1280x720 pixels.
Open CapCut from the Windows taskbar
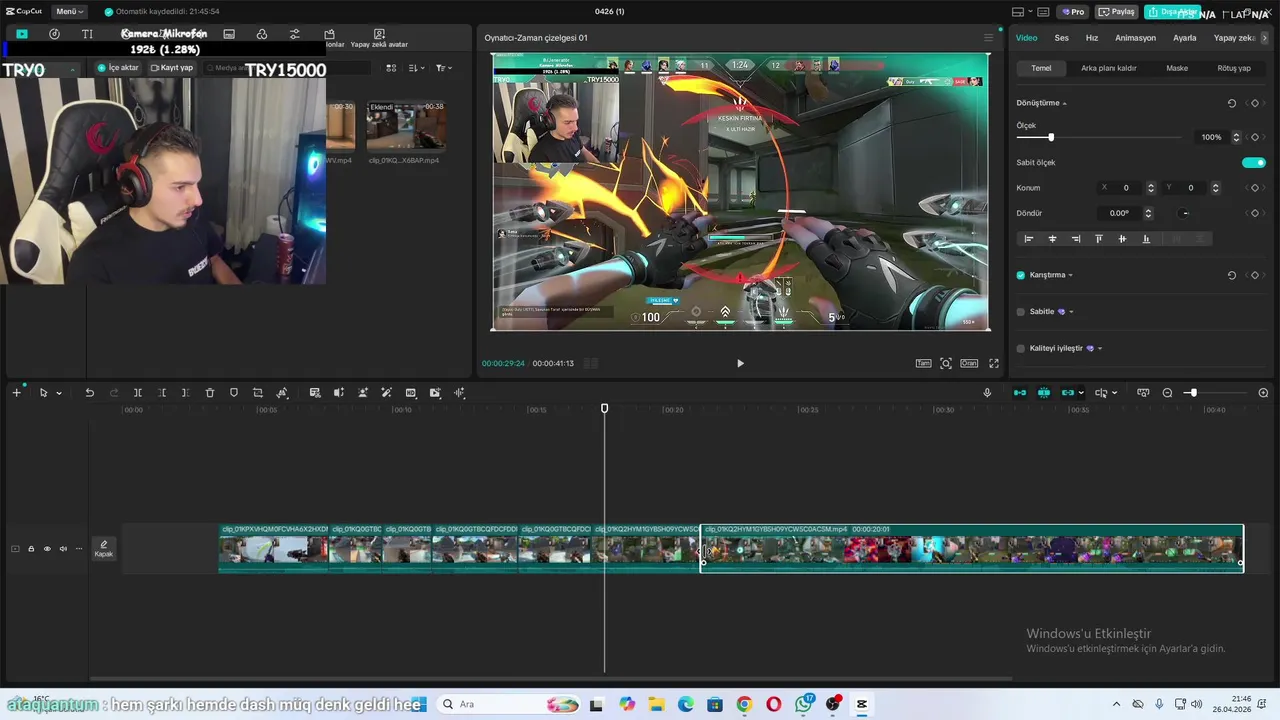[x=862, y=704]
